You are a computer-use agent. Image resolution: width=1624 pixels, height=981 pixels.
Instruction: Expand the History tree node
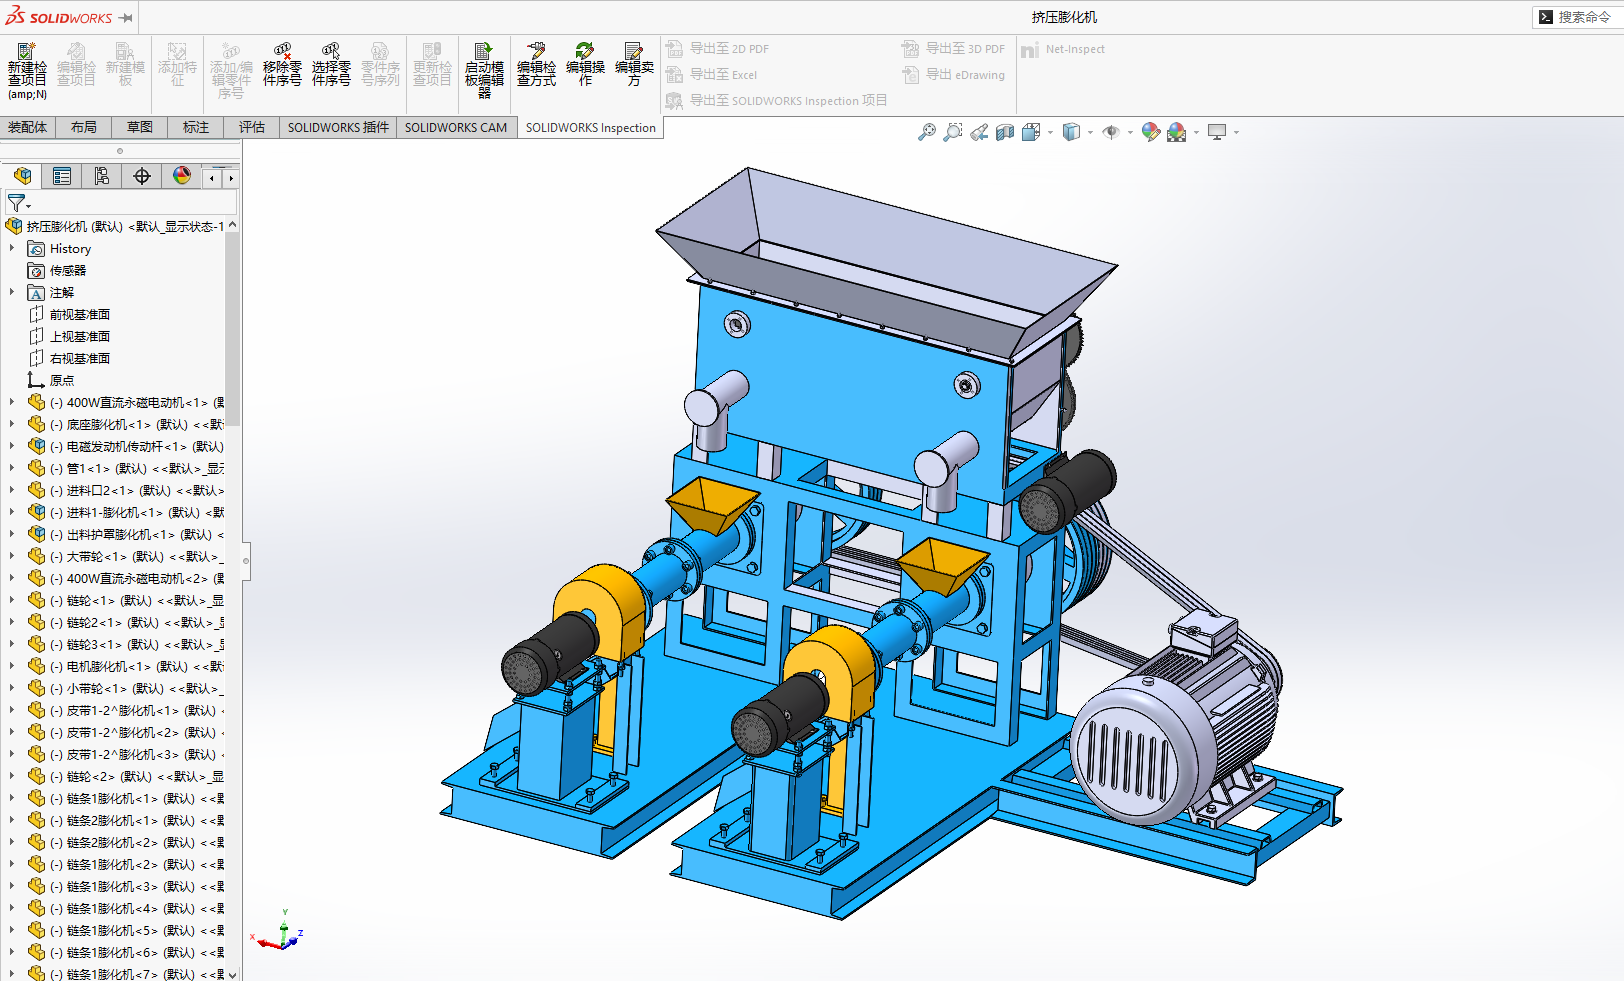click(x=12, y=248)
